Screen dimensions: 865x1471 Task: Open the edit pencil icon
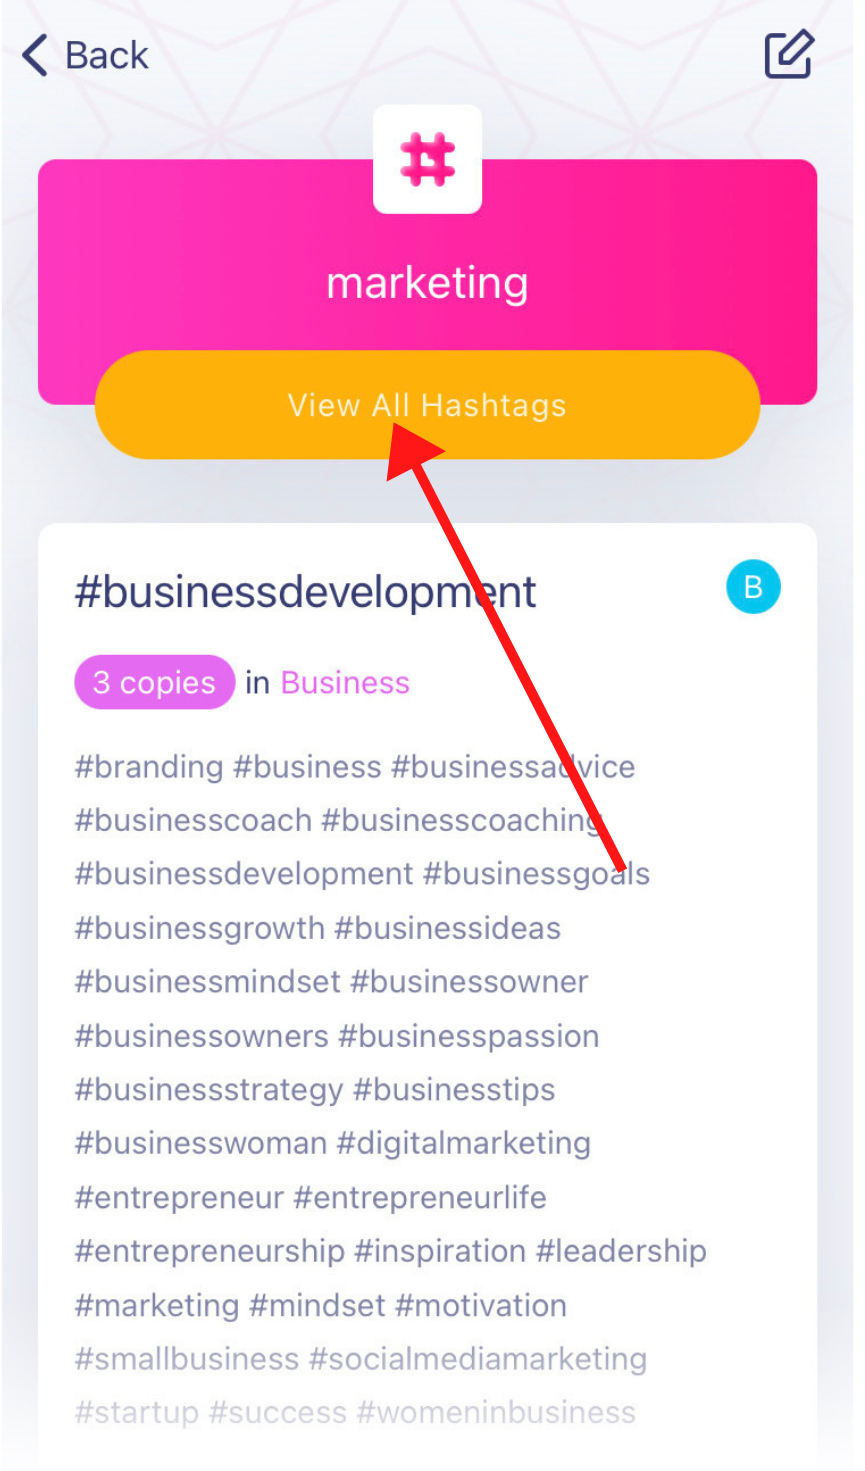[789, 54]
